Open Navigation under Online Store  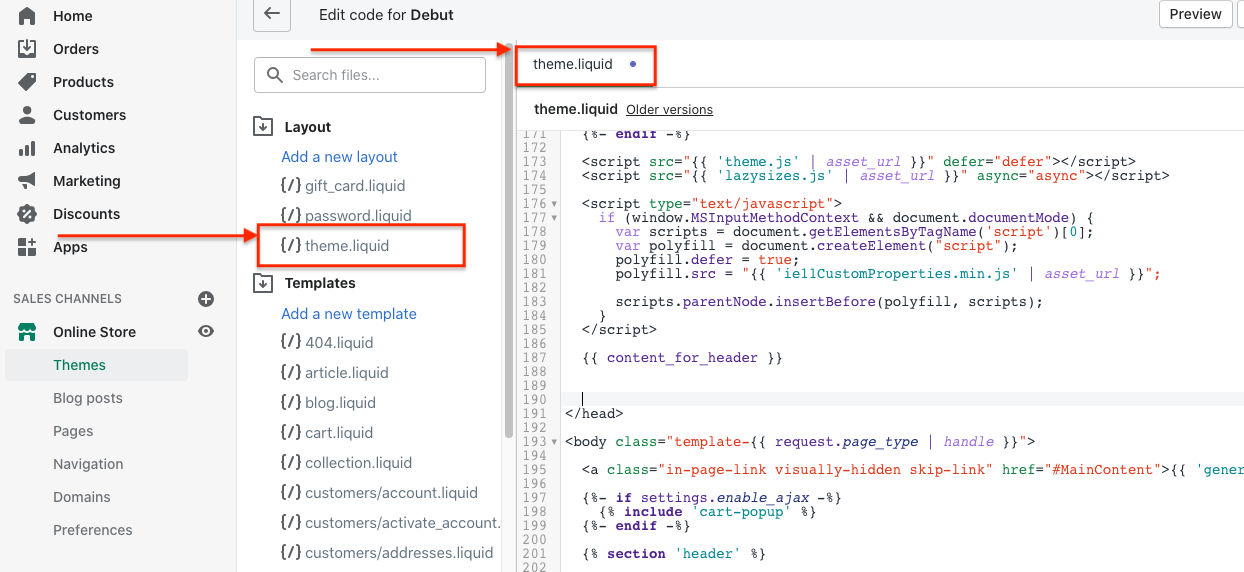pos(88,464)
